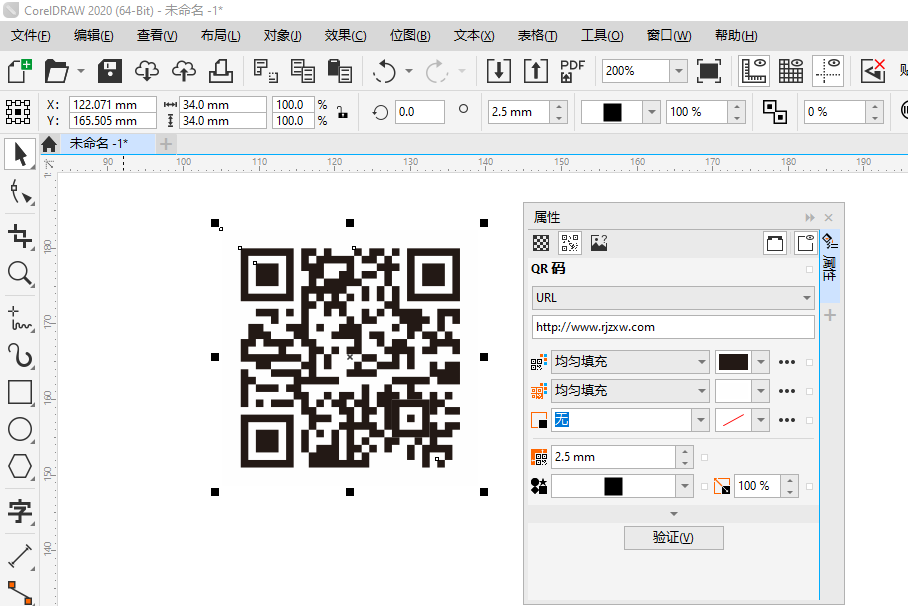Toggle checkbox next to 2.5 mm margin field

(x=705, y=457)
